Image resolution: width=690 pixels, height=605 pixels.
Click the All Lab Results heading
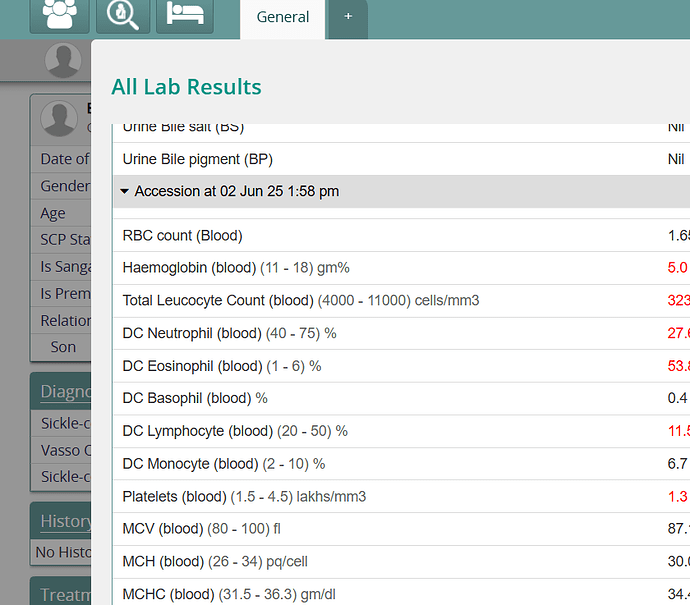(x=186, y=87)
